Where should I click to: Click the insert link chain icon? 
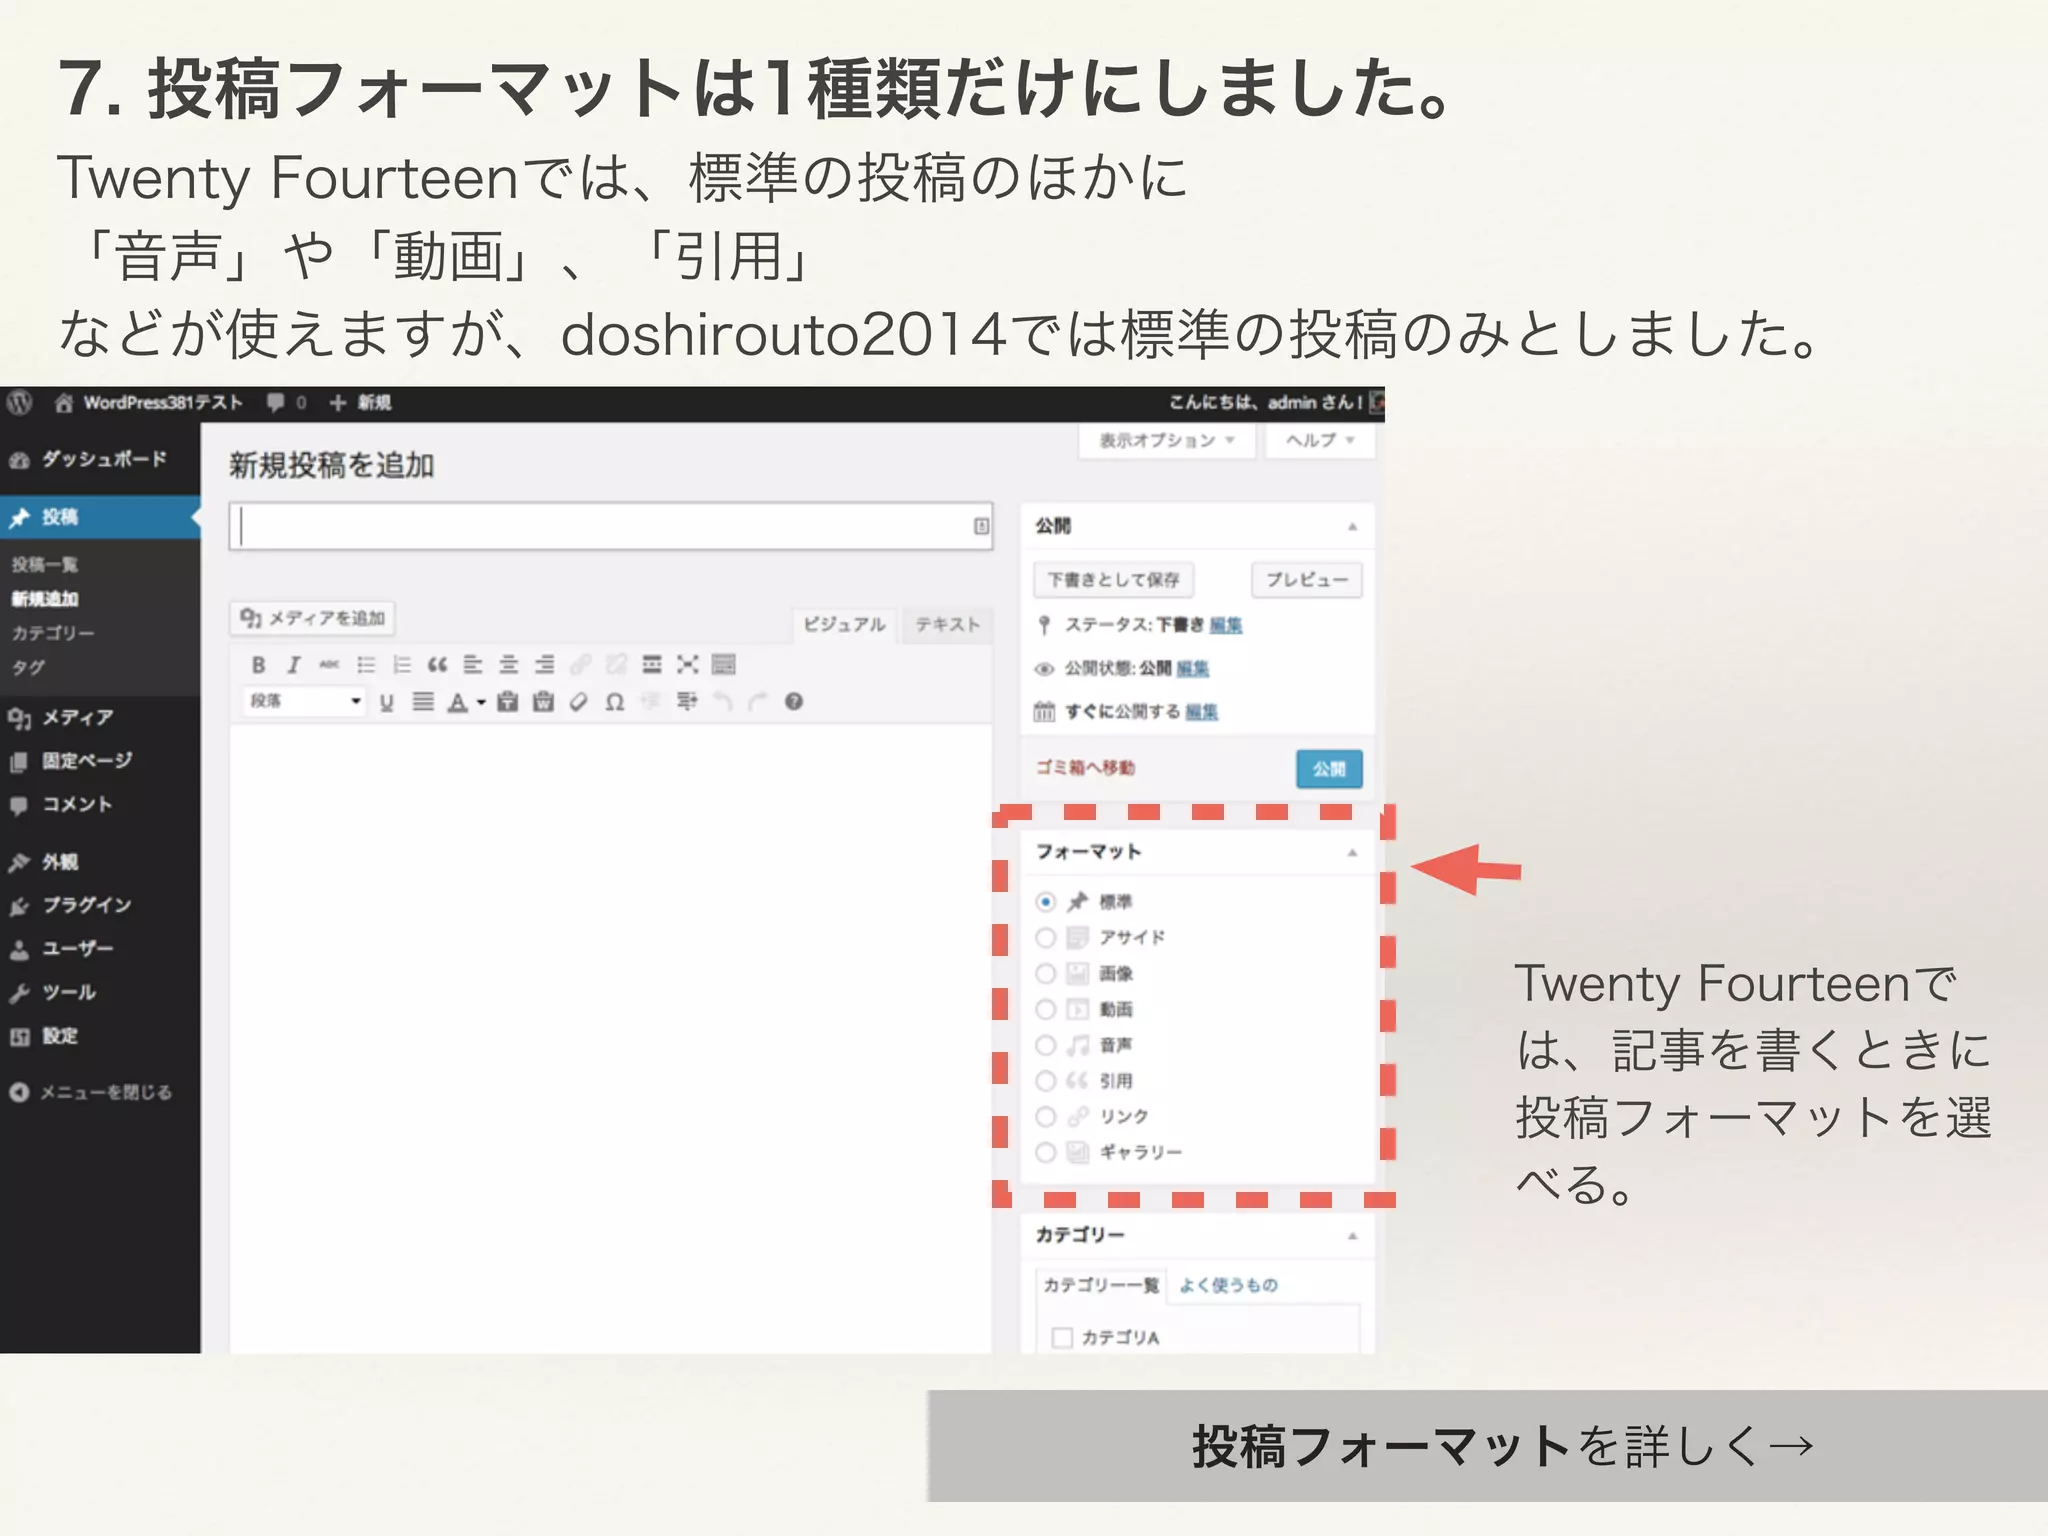(x=581, y=665)
